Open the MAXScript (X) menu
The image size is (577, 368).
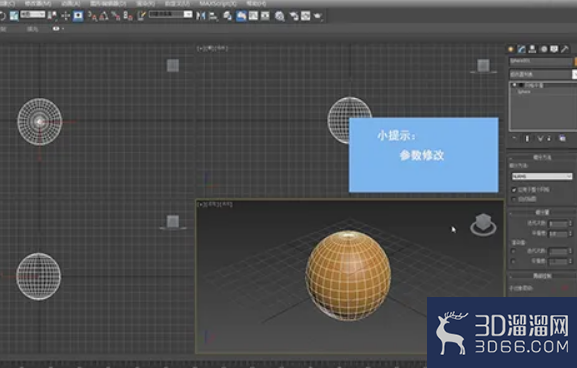point(218,3)
